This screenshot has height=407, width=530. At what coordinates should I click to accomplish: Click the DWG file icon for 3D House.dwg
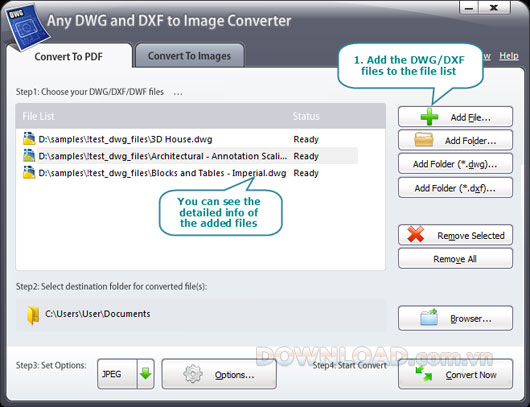29,139
